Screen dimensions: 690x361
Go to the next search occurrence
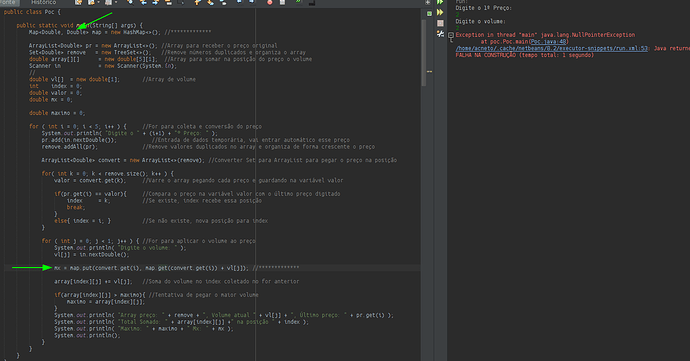coord(155,2)
